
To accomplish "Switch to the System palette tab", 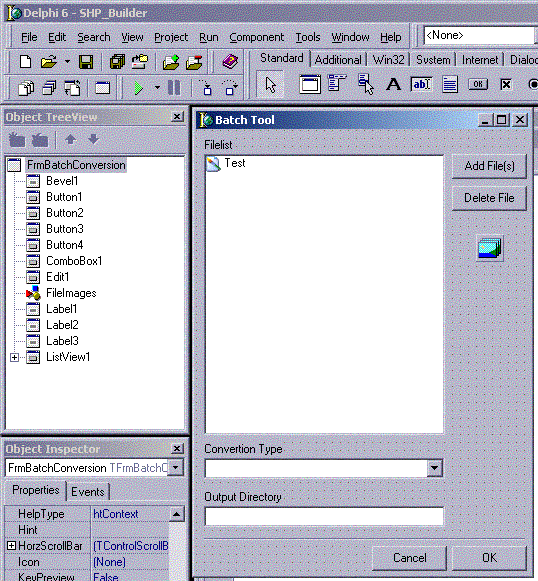I will (433, 60).
